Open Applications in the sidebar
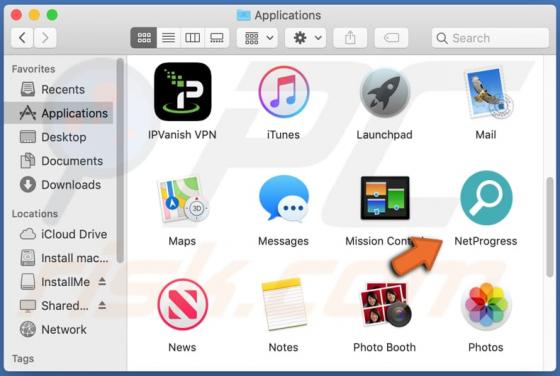 (59, 113)
